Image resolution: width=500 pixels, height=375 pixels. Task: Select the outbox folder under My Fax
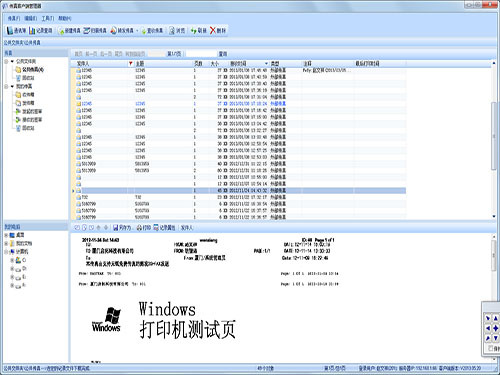click(25, 103)
